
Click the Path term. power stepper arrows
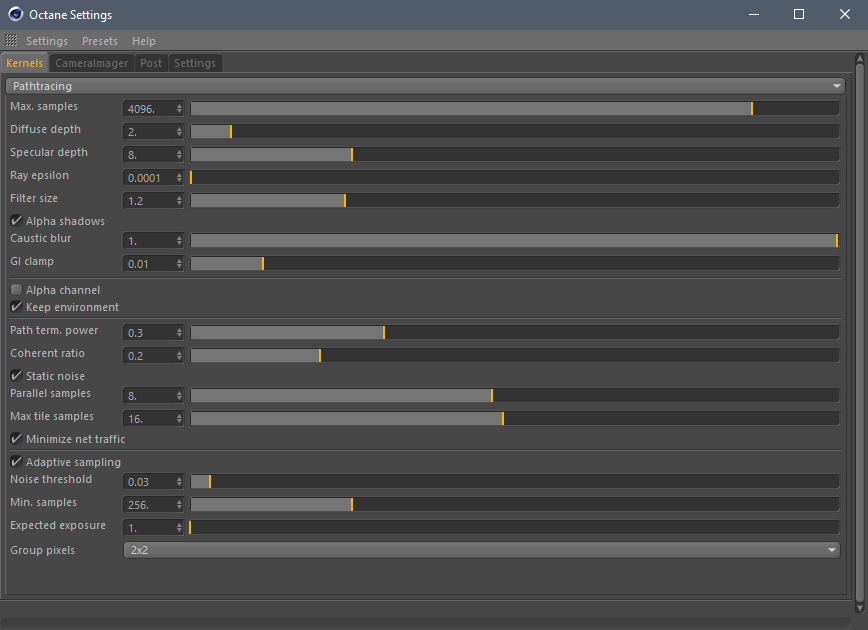click(x=179, y=332)
